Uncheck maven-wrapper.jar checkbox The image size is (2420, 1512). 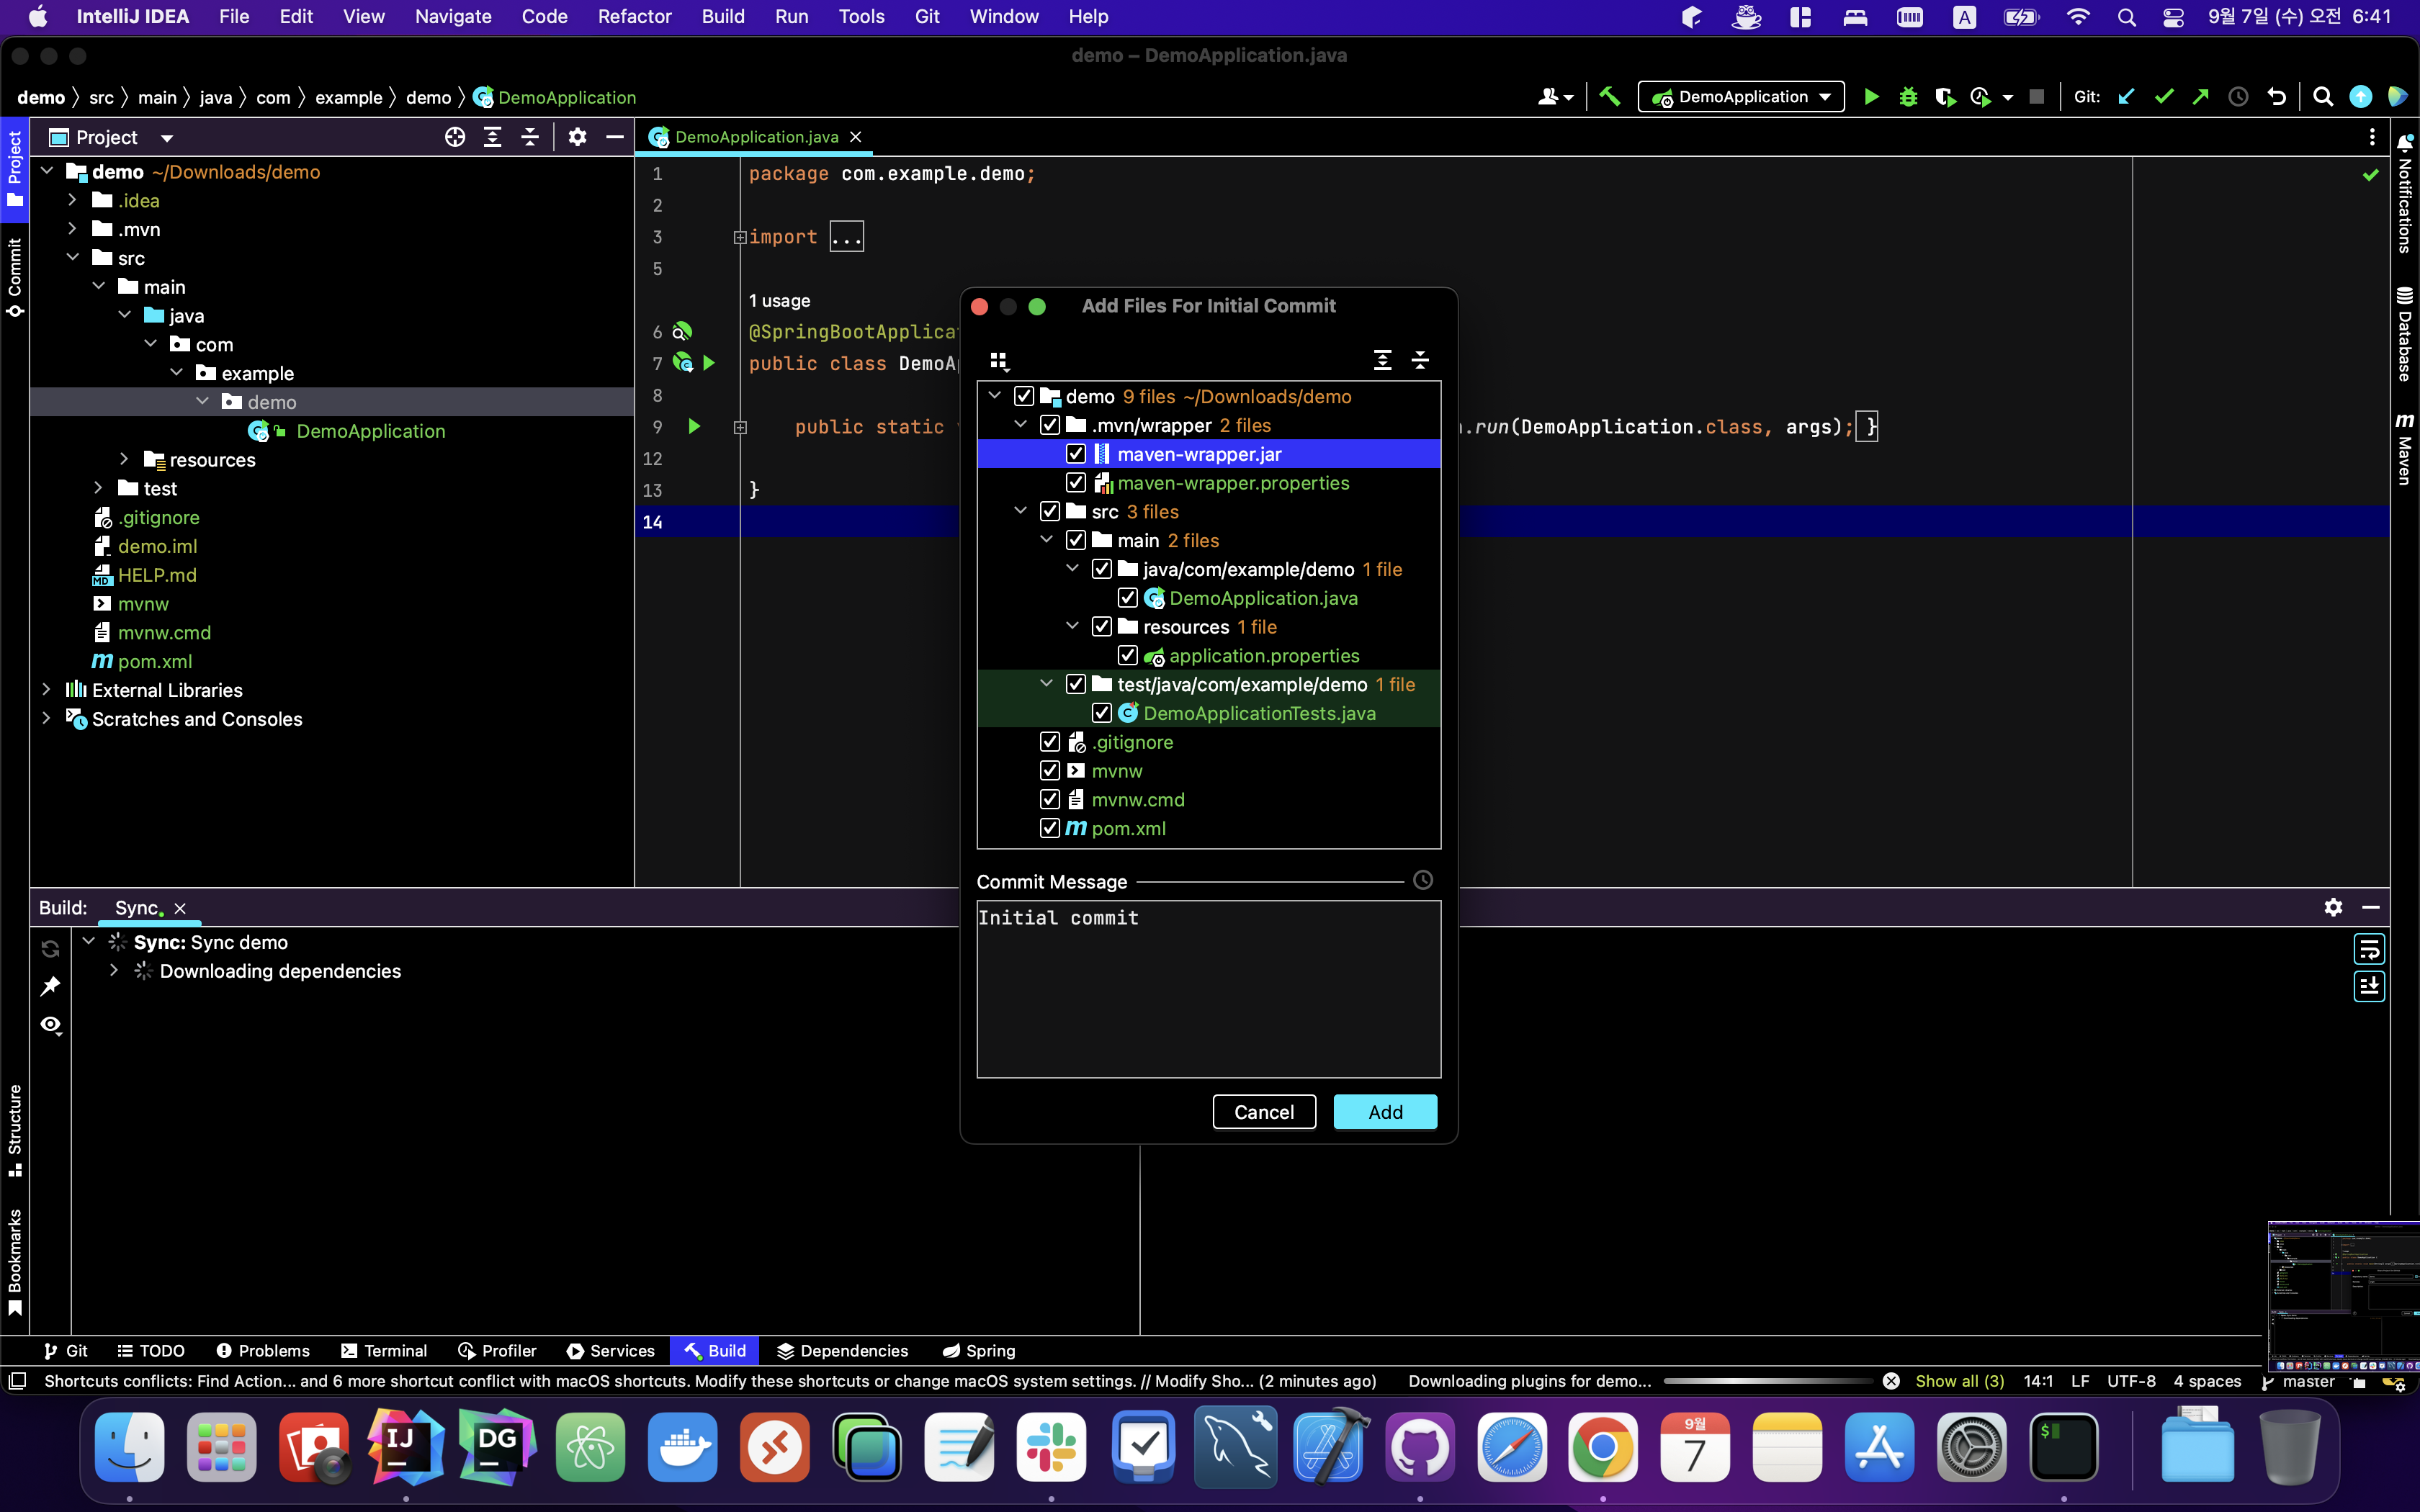click(x=1076, y=454)
